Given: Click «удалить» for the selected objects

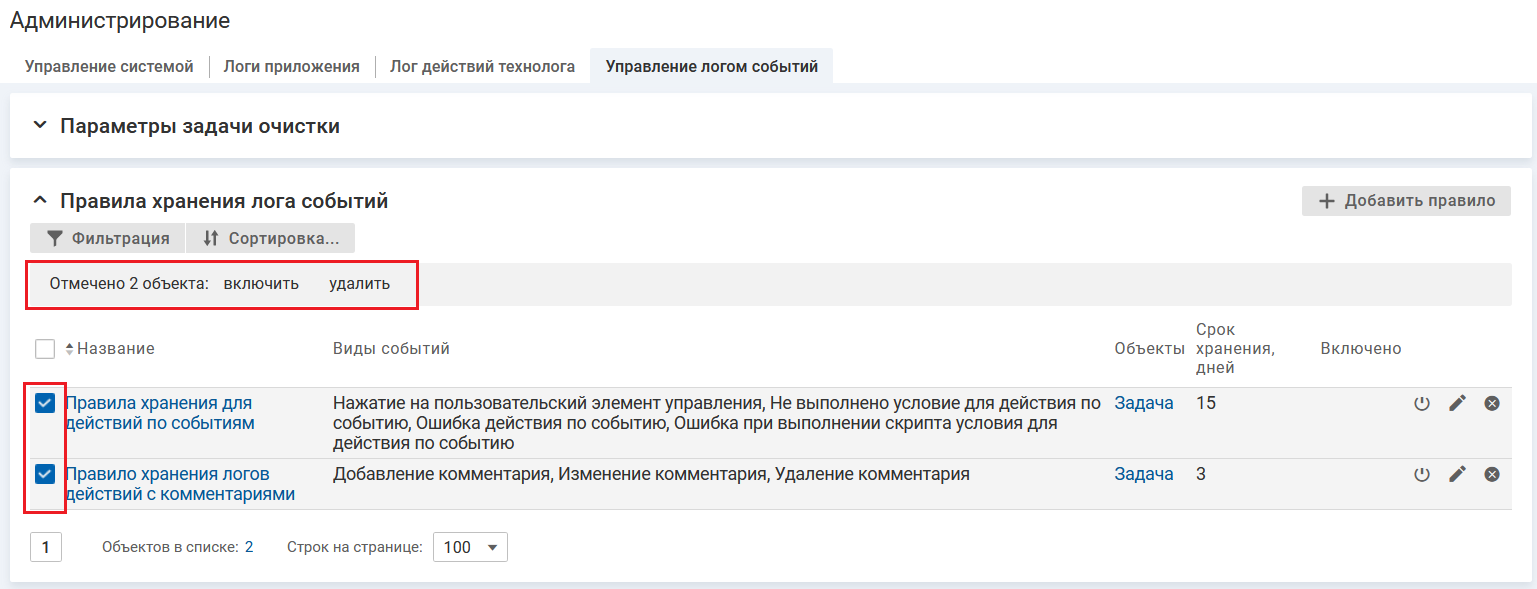Looking at the screenshot, I should tap(359, 284).
